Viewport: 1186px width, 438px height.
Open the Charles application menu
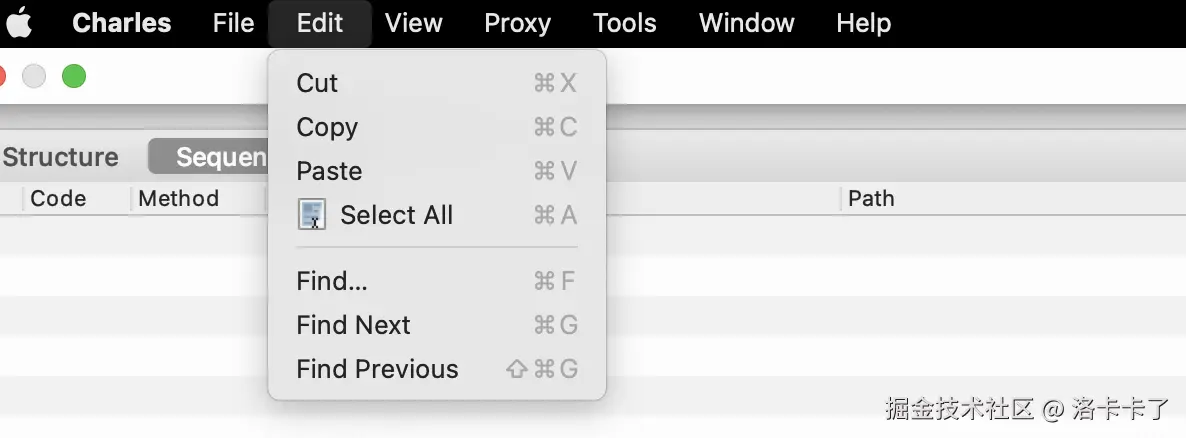click(x=122, y=23)
